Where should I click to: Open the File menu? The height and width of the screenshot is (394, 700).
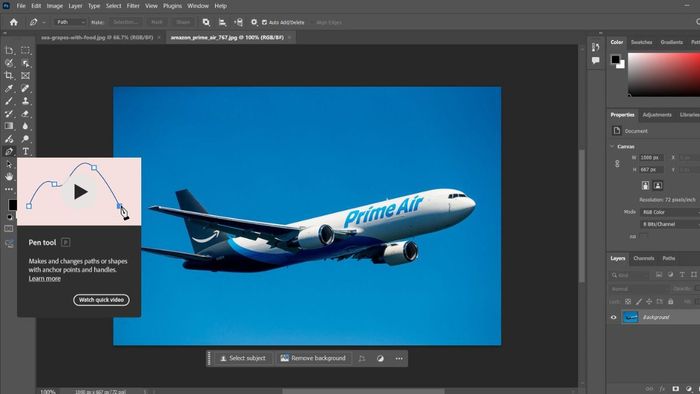[x=21, y=6]
